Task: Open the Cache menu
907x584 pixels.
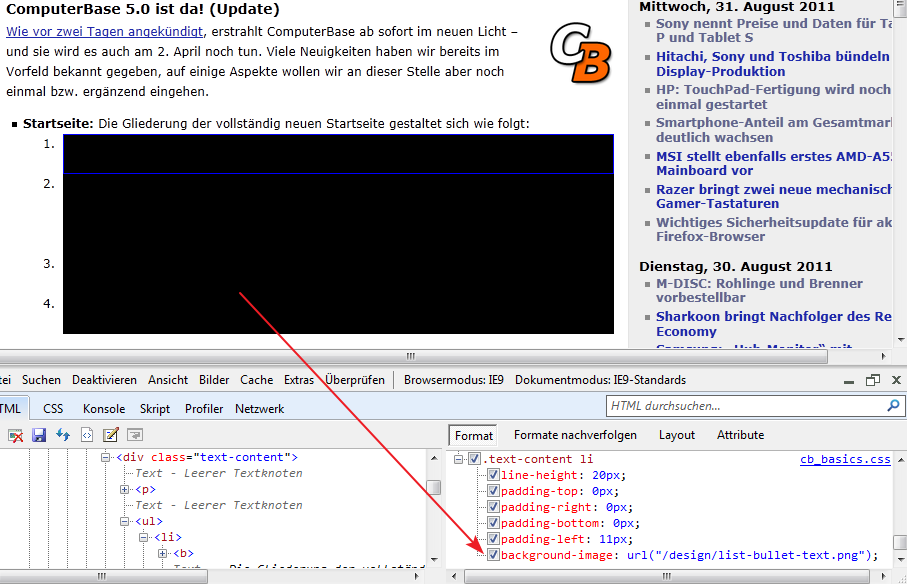Action: tap(257, 380)
